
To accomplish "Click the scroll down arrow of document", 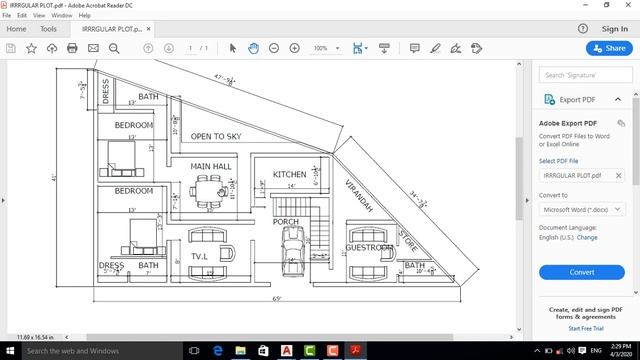I will [x=519, y=329].
